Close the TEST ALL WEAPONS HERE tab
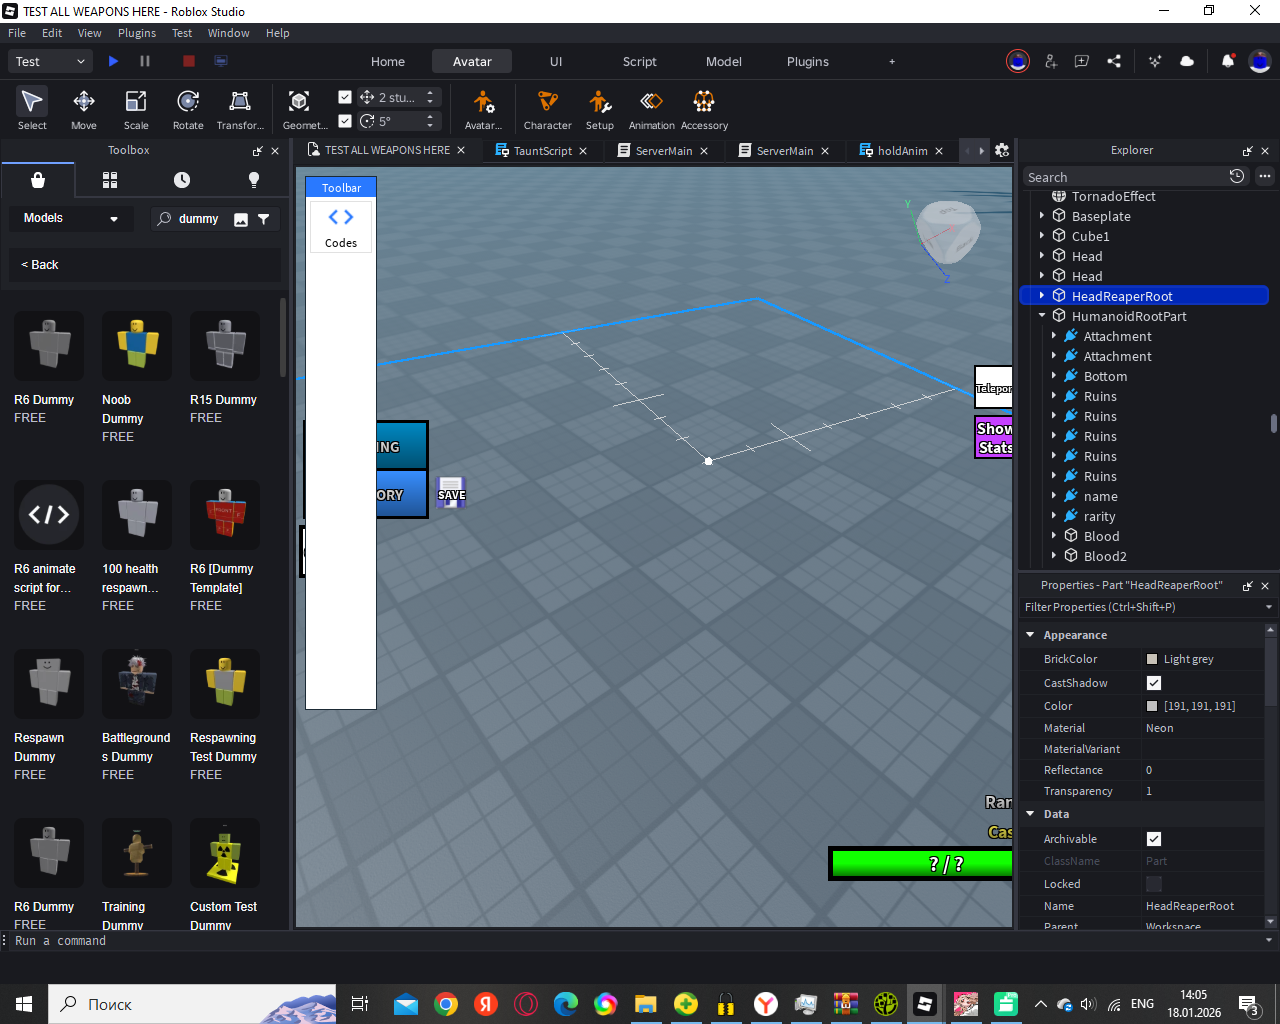This screenshot has height=1024, width=1280. coord(461,150)
